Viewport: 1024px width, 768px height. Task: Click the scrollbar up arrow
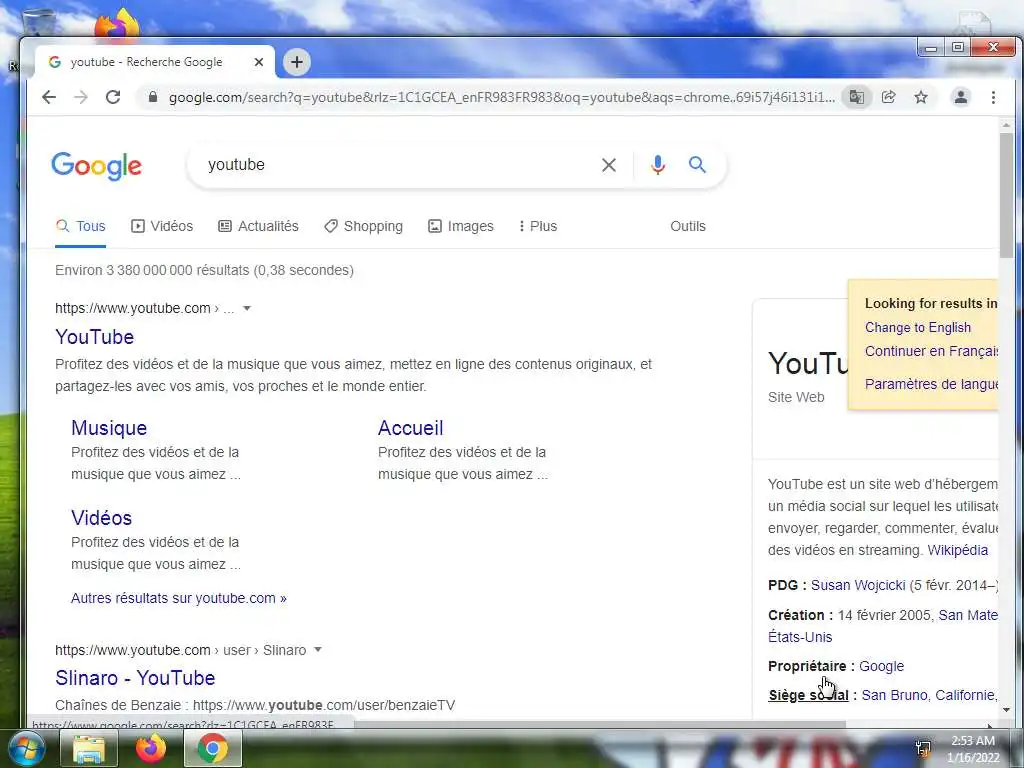(x=1006, y=125)
